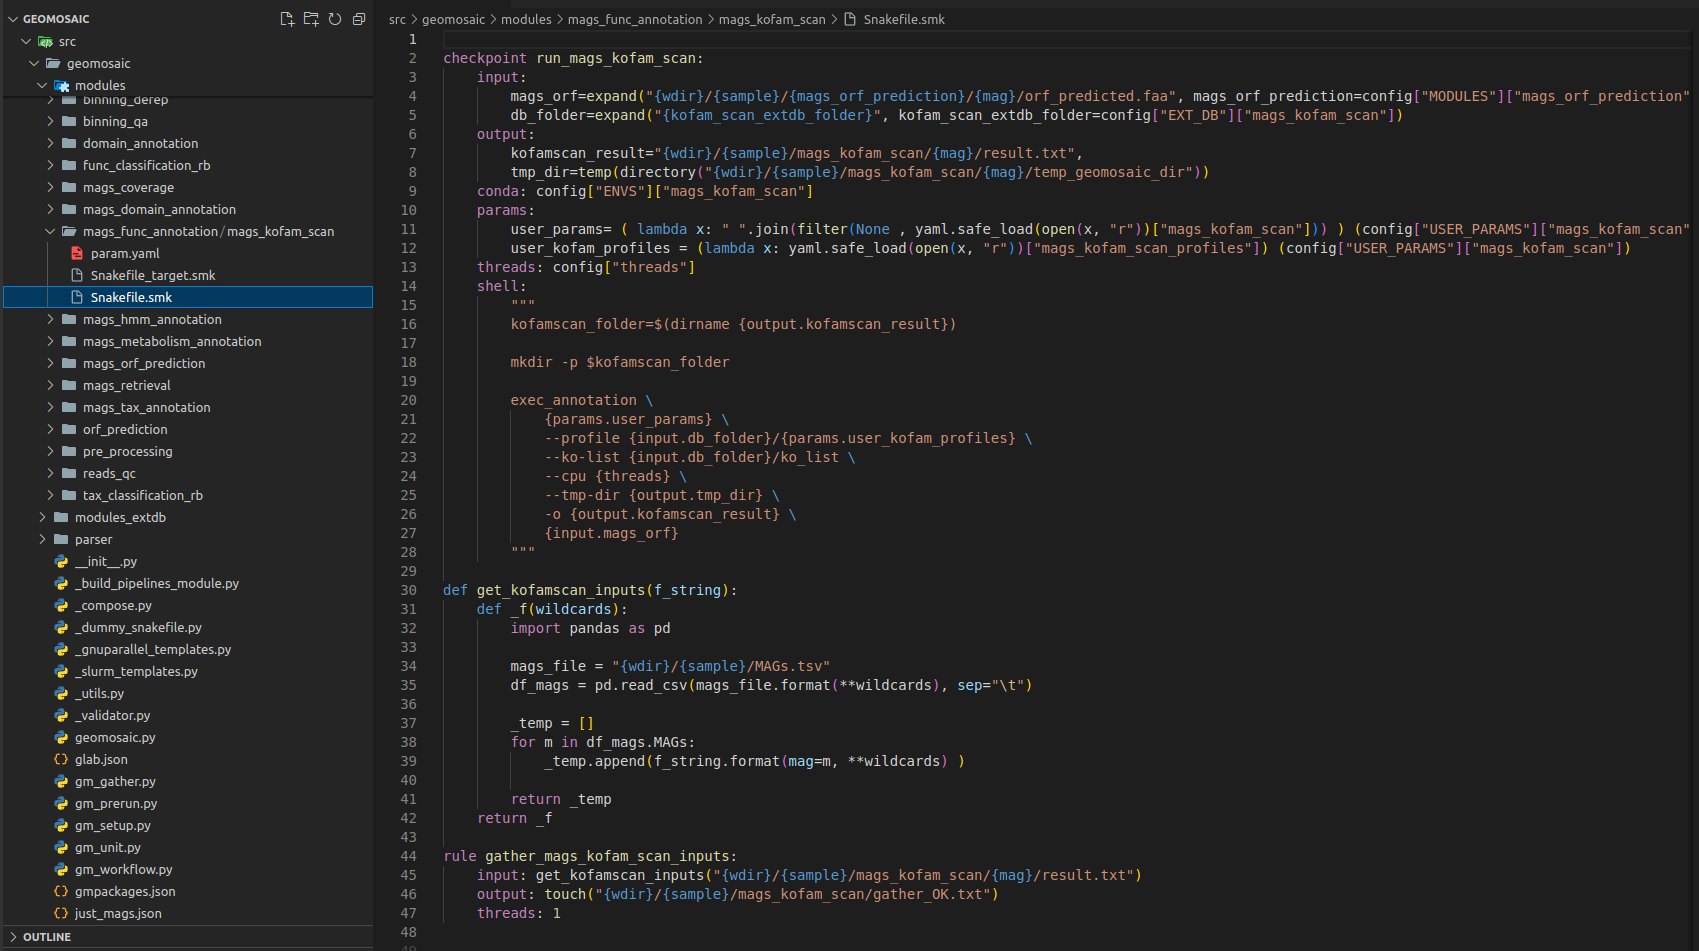Click the 'mkdir -p $kofamscan_folder' line
1699x951 pixels.
coord(619,362)
